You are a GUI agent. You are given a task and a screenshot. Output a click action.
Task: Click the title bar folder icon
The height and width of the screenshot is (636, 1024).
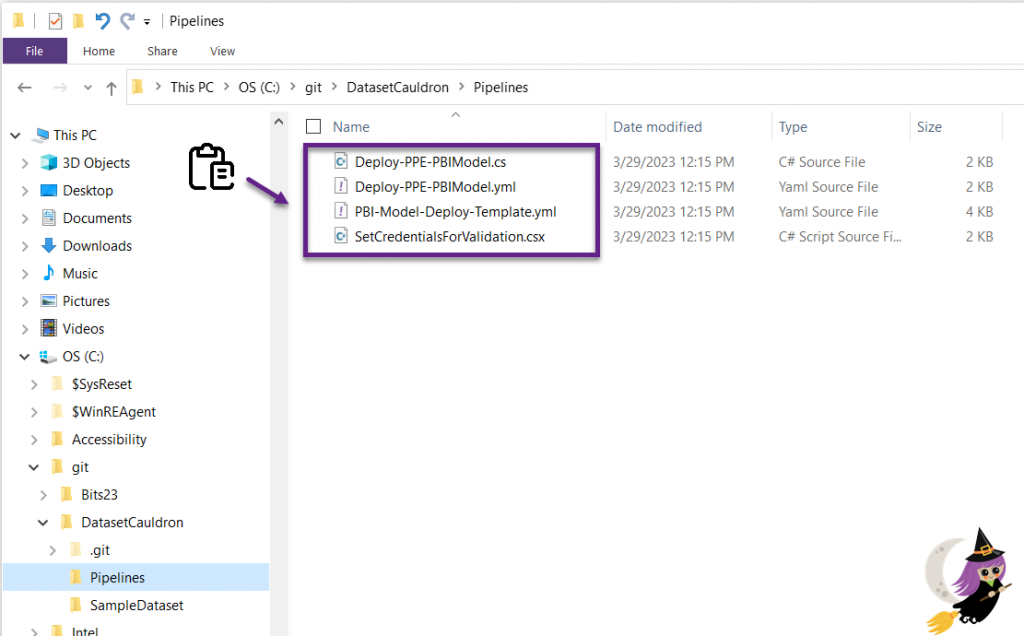point(18,21)
